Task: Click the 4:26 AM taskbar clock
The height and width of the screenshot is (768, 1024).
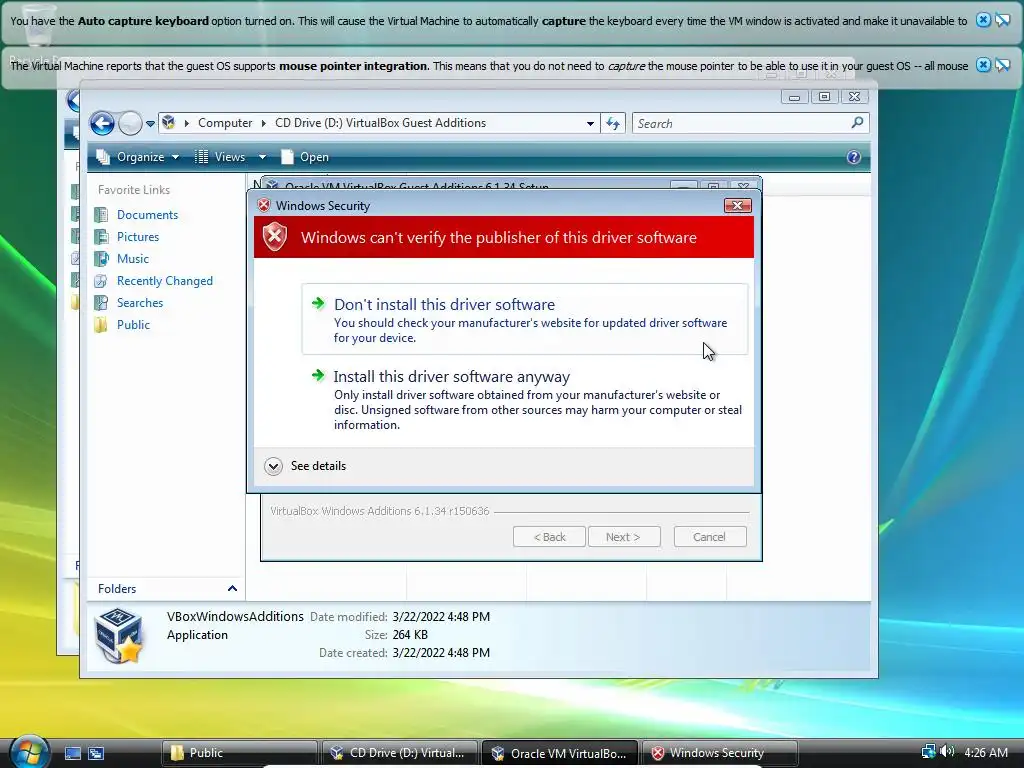Action: pos(986,752)
